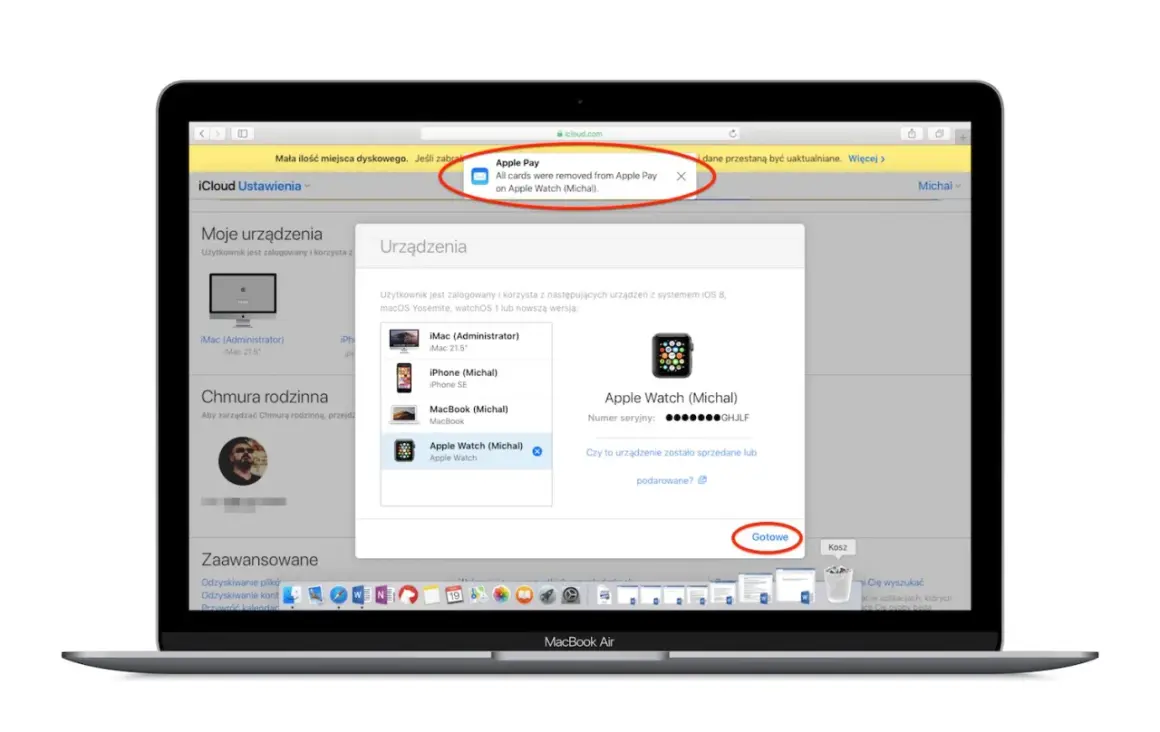Click the Zaawansowane heading
Image resolution: width=1160 pixels, height=732 pixels.
[x=260, y=560]
